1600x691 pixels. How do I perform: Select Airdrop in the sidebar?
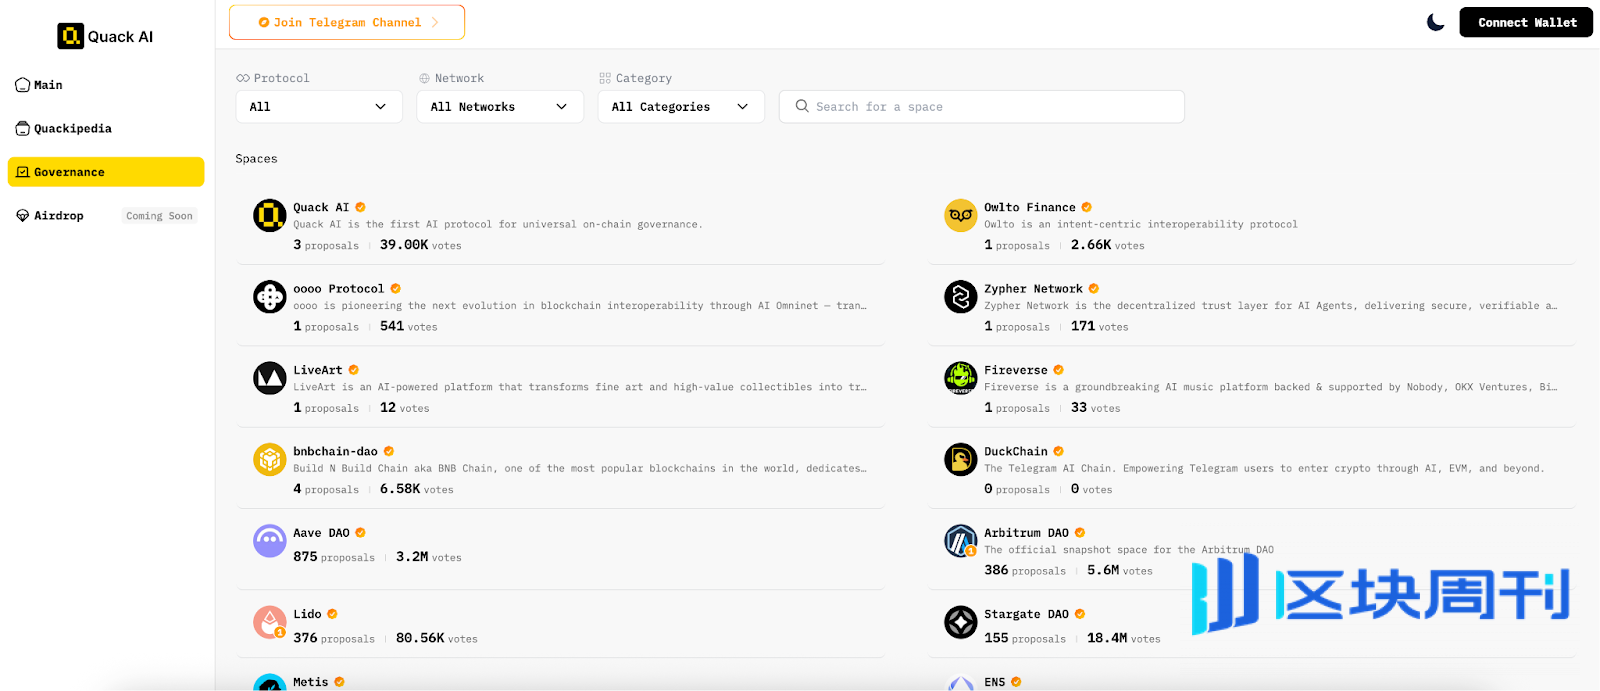tap(59, 215)
